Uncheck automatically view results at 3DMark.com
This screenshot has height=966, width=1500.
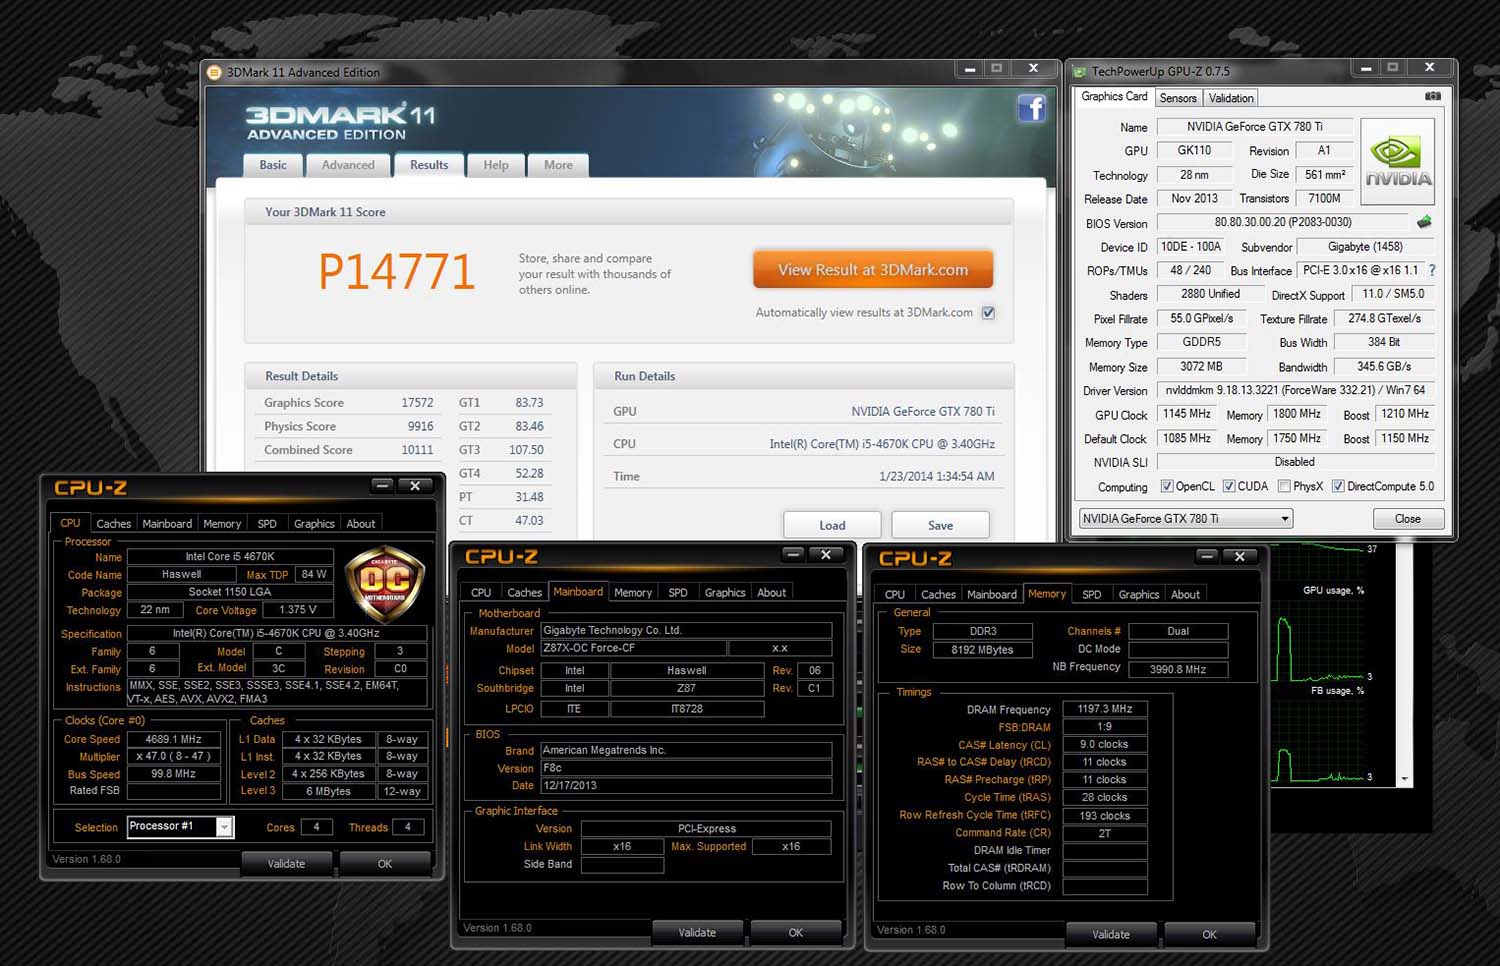pos(988,313)
